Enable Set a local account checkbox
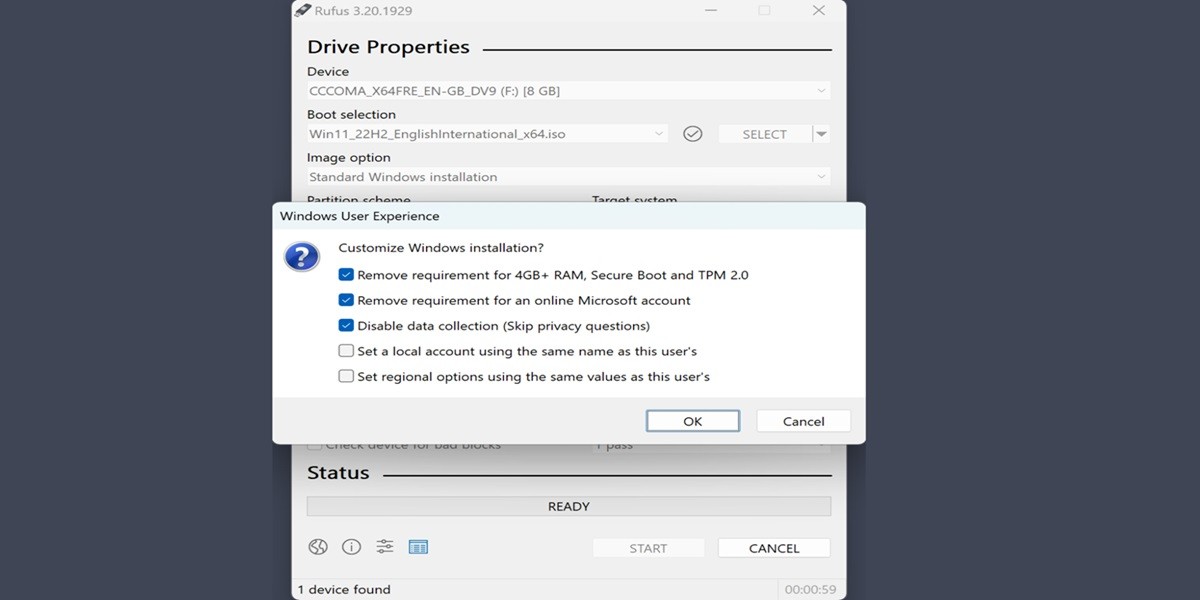 click(346, 351)
